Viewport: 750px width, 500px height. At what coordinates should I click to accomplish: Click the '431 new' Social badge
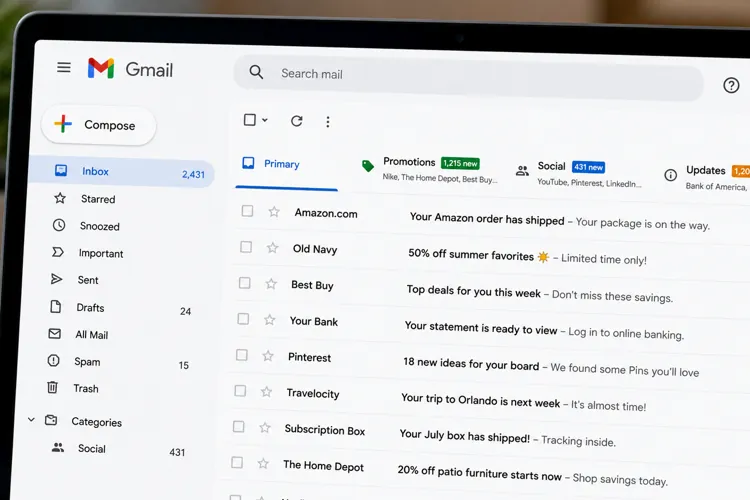588,167
